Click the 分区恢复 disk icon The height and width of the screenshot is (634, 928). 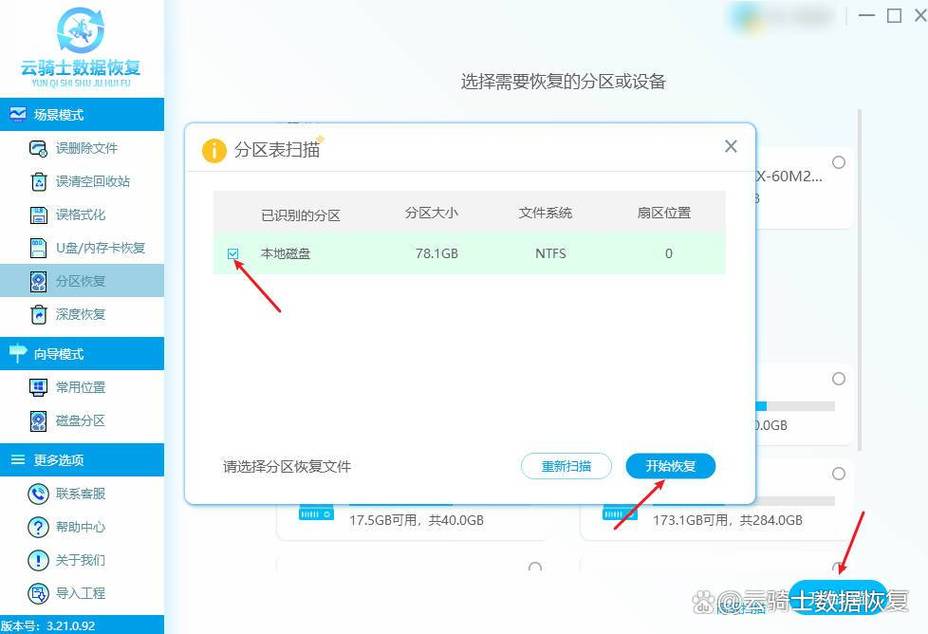(38, 281)
